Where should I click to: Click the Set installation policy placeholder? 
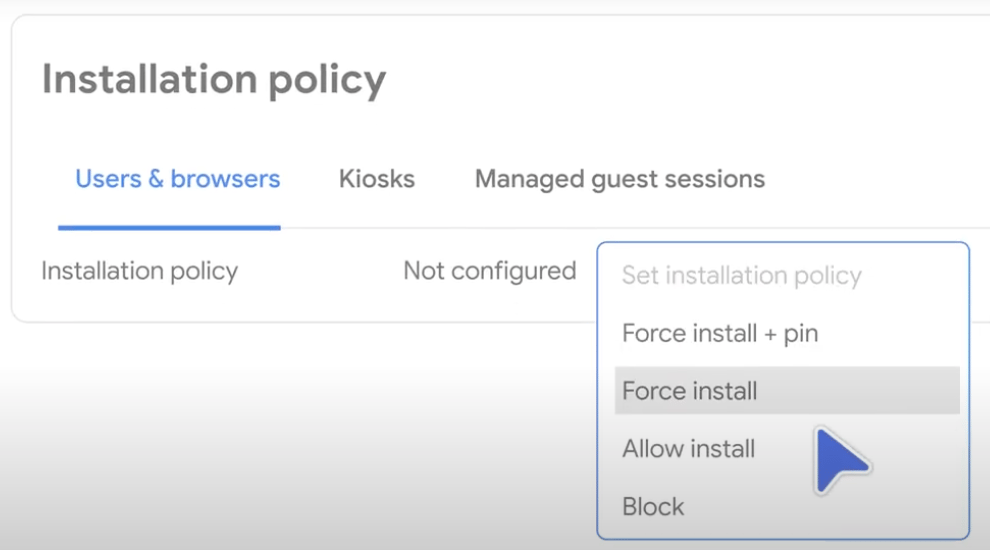pos(741,276)
